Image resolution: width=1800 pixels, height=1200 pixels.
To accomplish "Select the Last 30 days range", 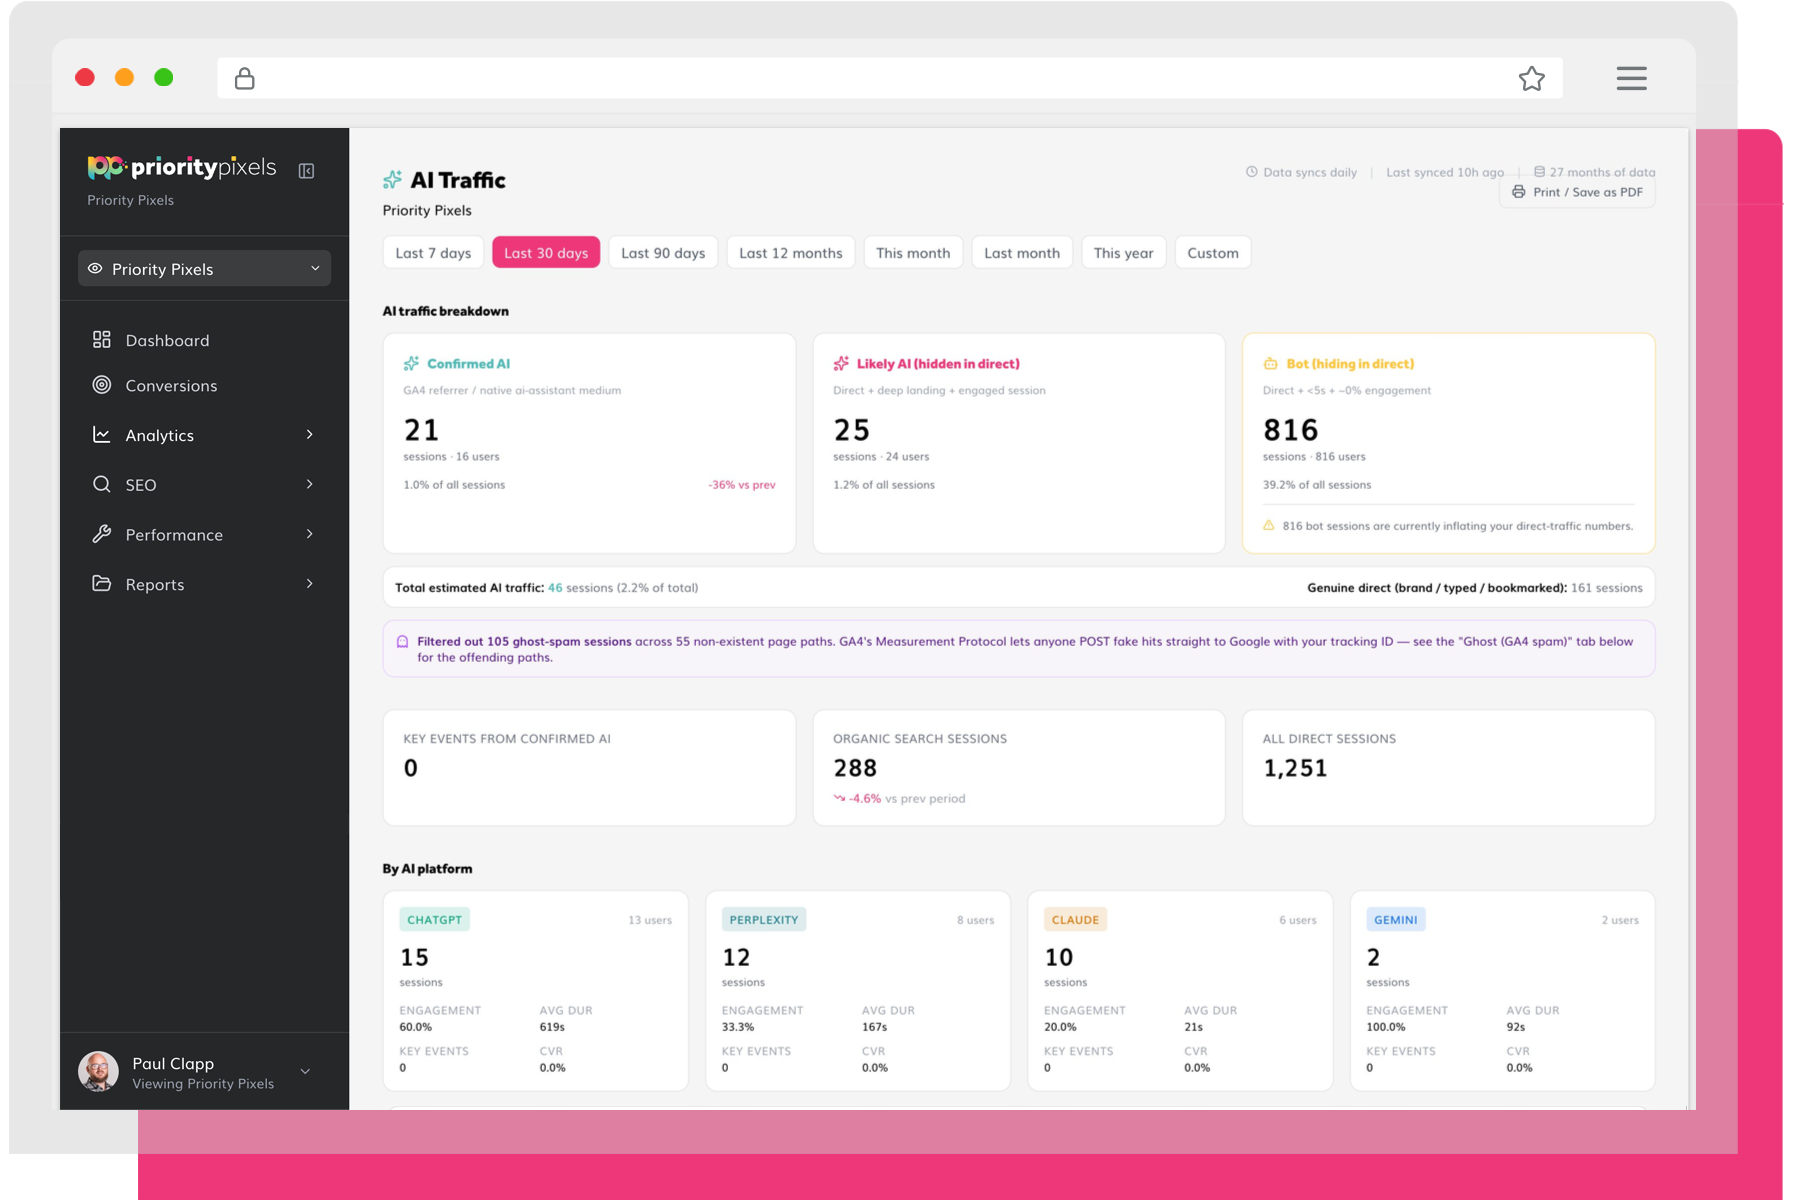I will [x=546, y=253].
